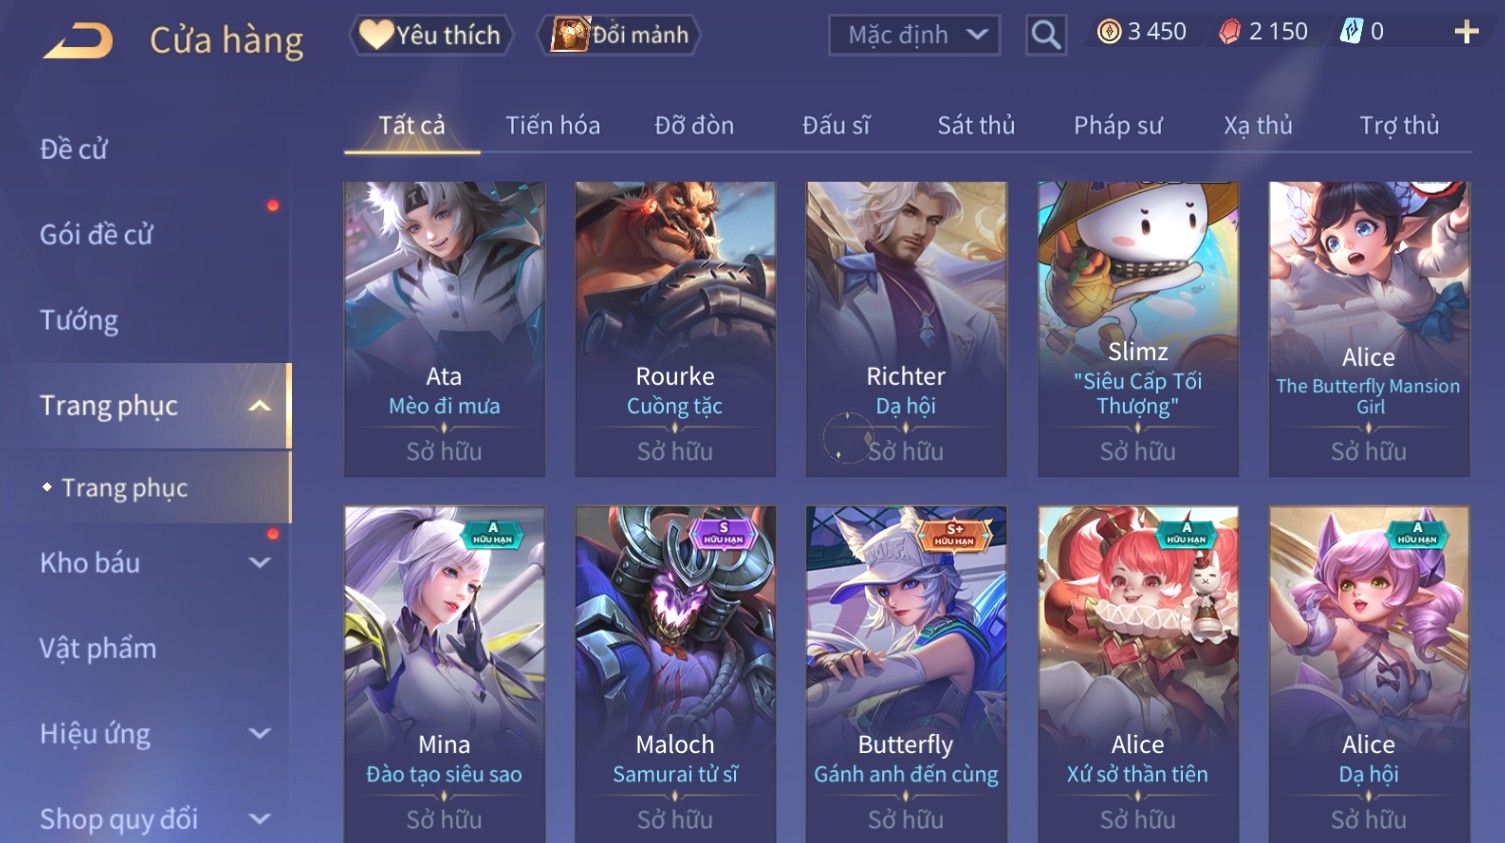Click the blue voucher currency icon

[x=1351, y=32]
